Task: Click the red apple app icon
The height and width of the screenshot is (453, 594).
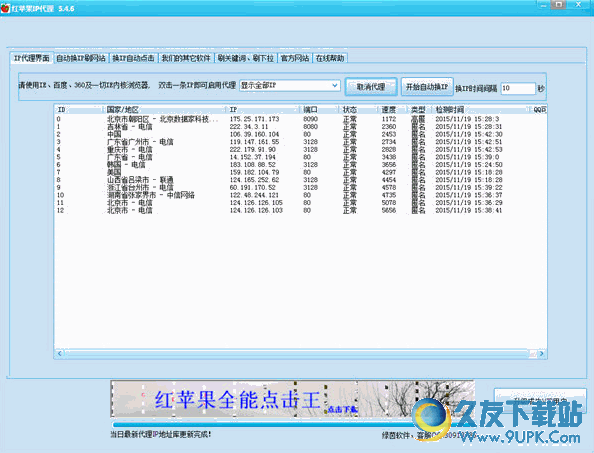Action: (5, 8)
